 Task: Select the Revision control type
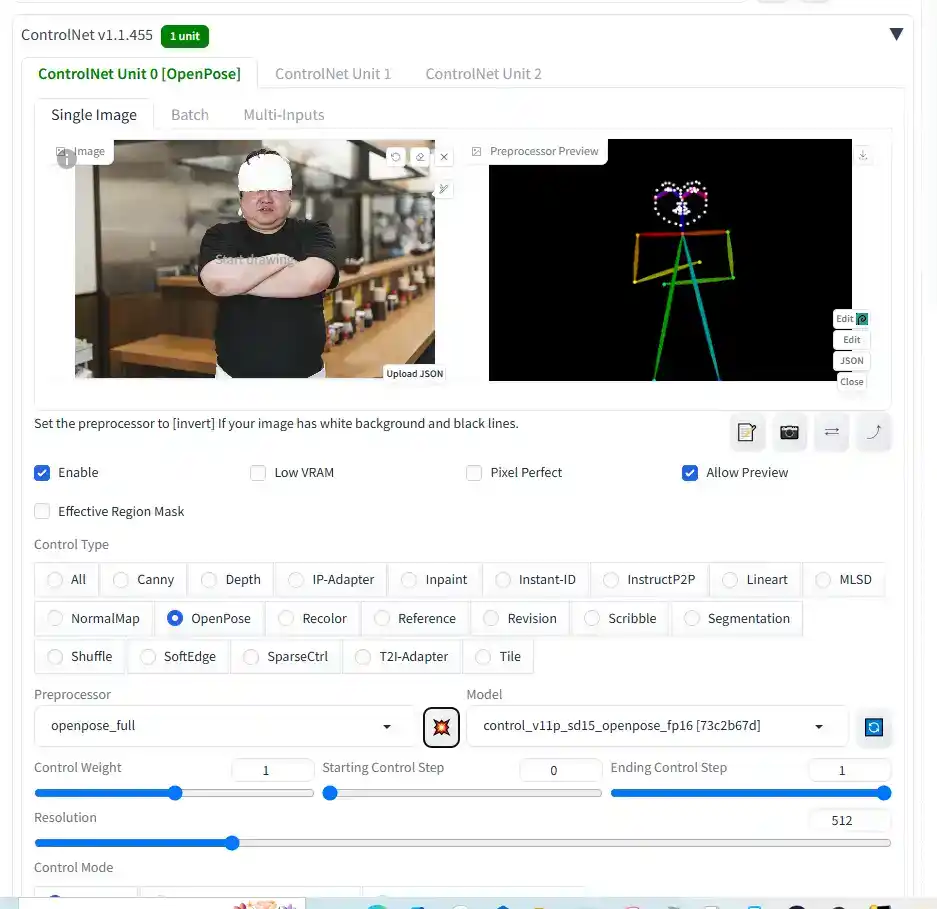[520, 619]
